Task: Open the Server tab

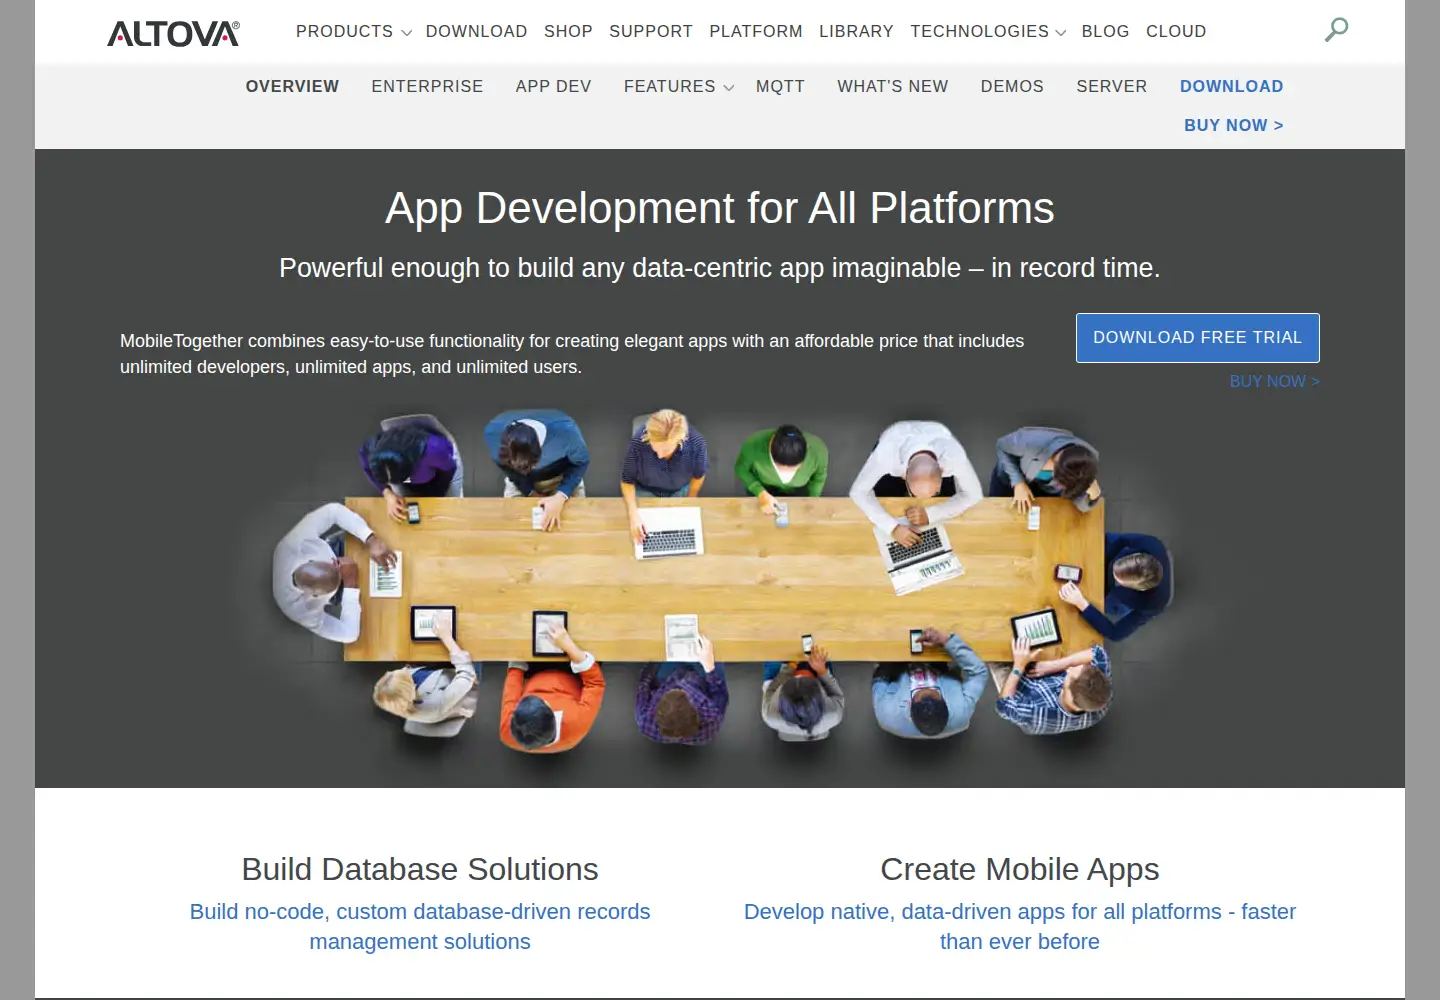Action: tap(1111, 87)
